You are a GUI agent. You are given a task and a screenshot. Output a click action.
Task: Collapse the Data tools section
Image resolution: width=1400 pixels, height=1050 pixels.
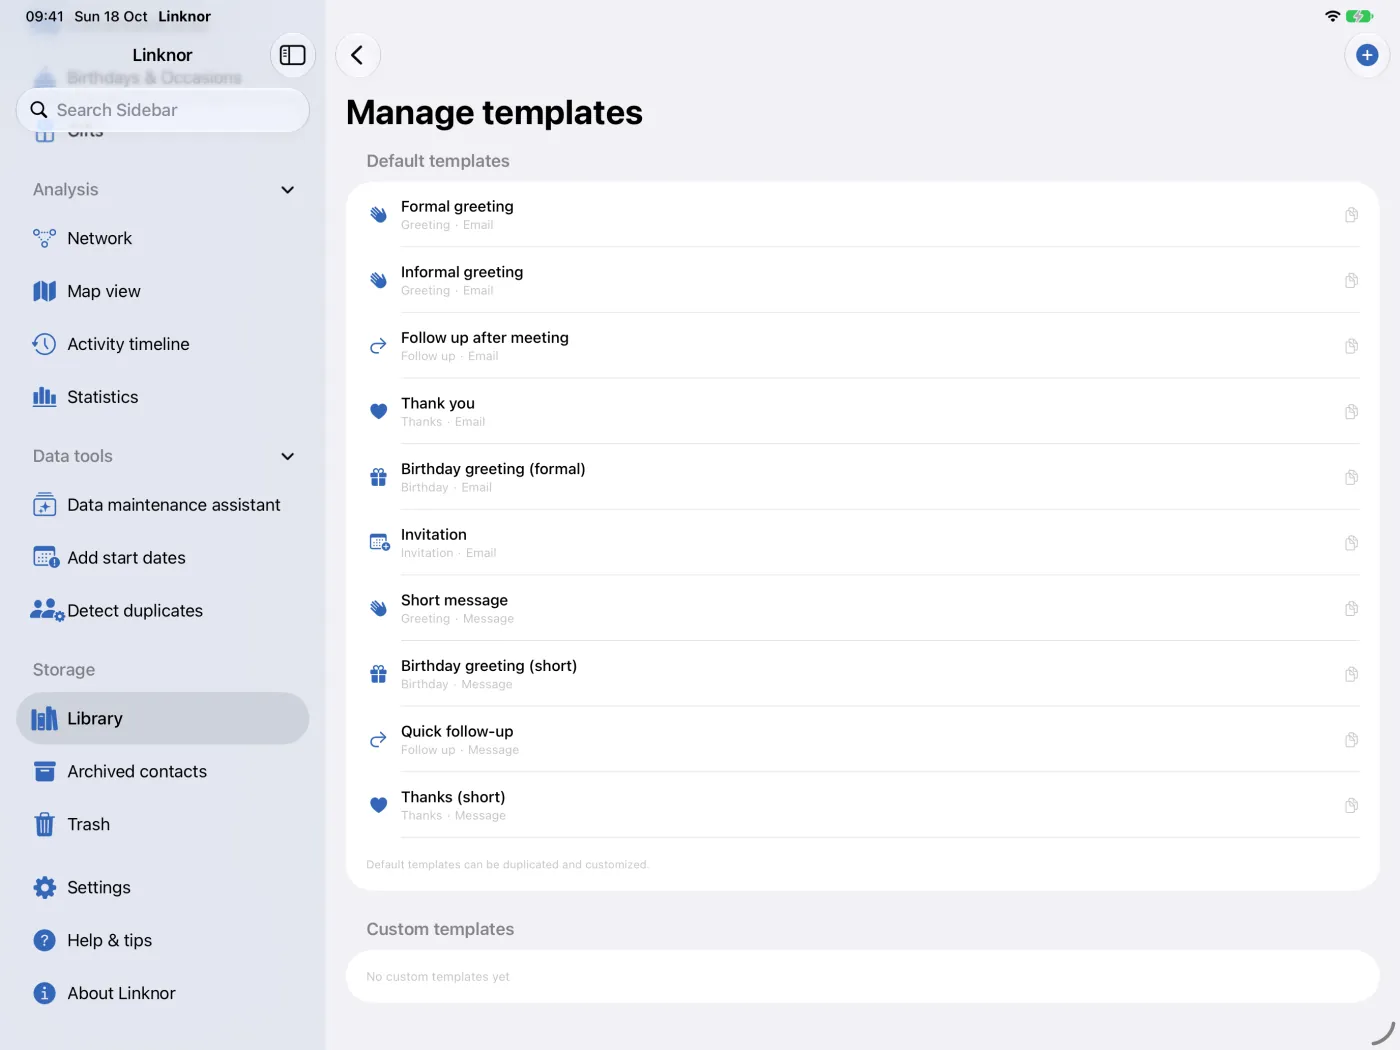[x=287, y=456]
